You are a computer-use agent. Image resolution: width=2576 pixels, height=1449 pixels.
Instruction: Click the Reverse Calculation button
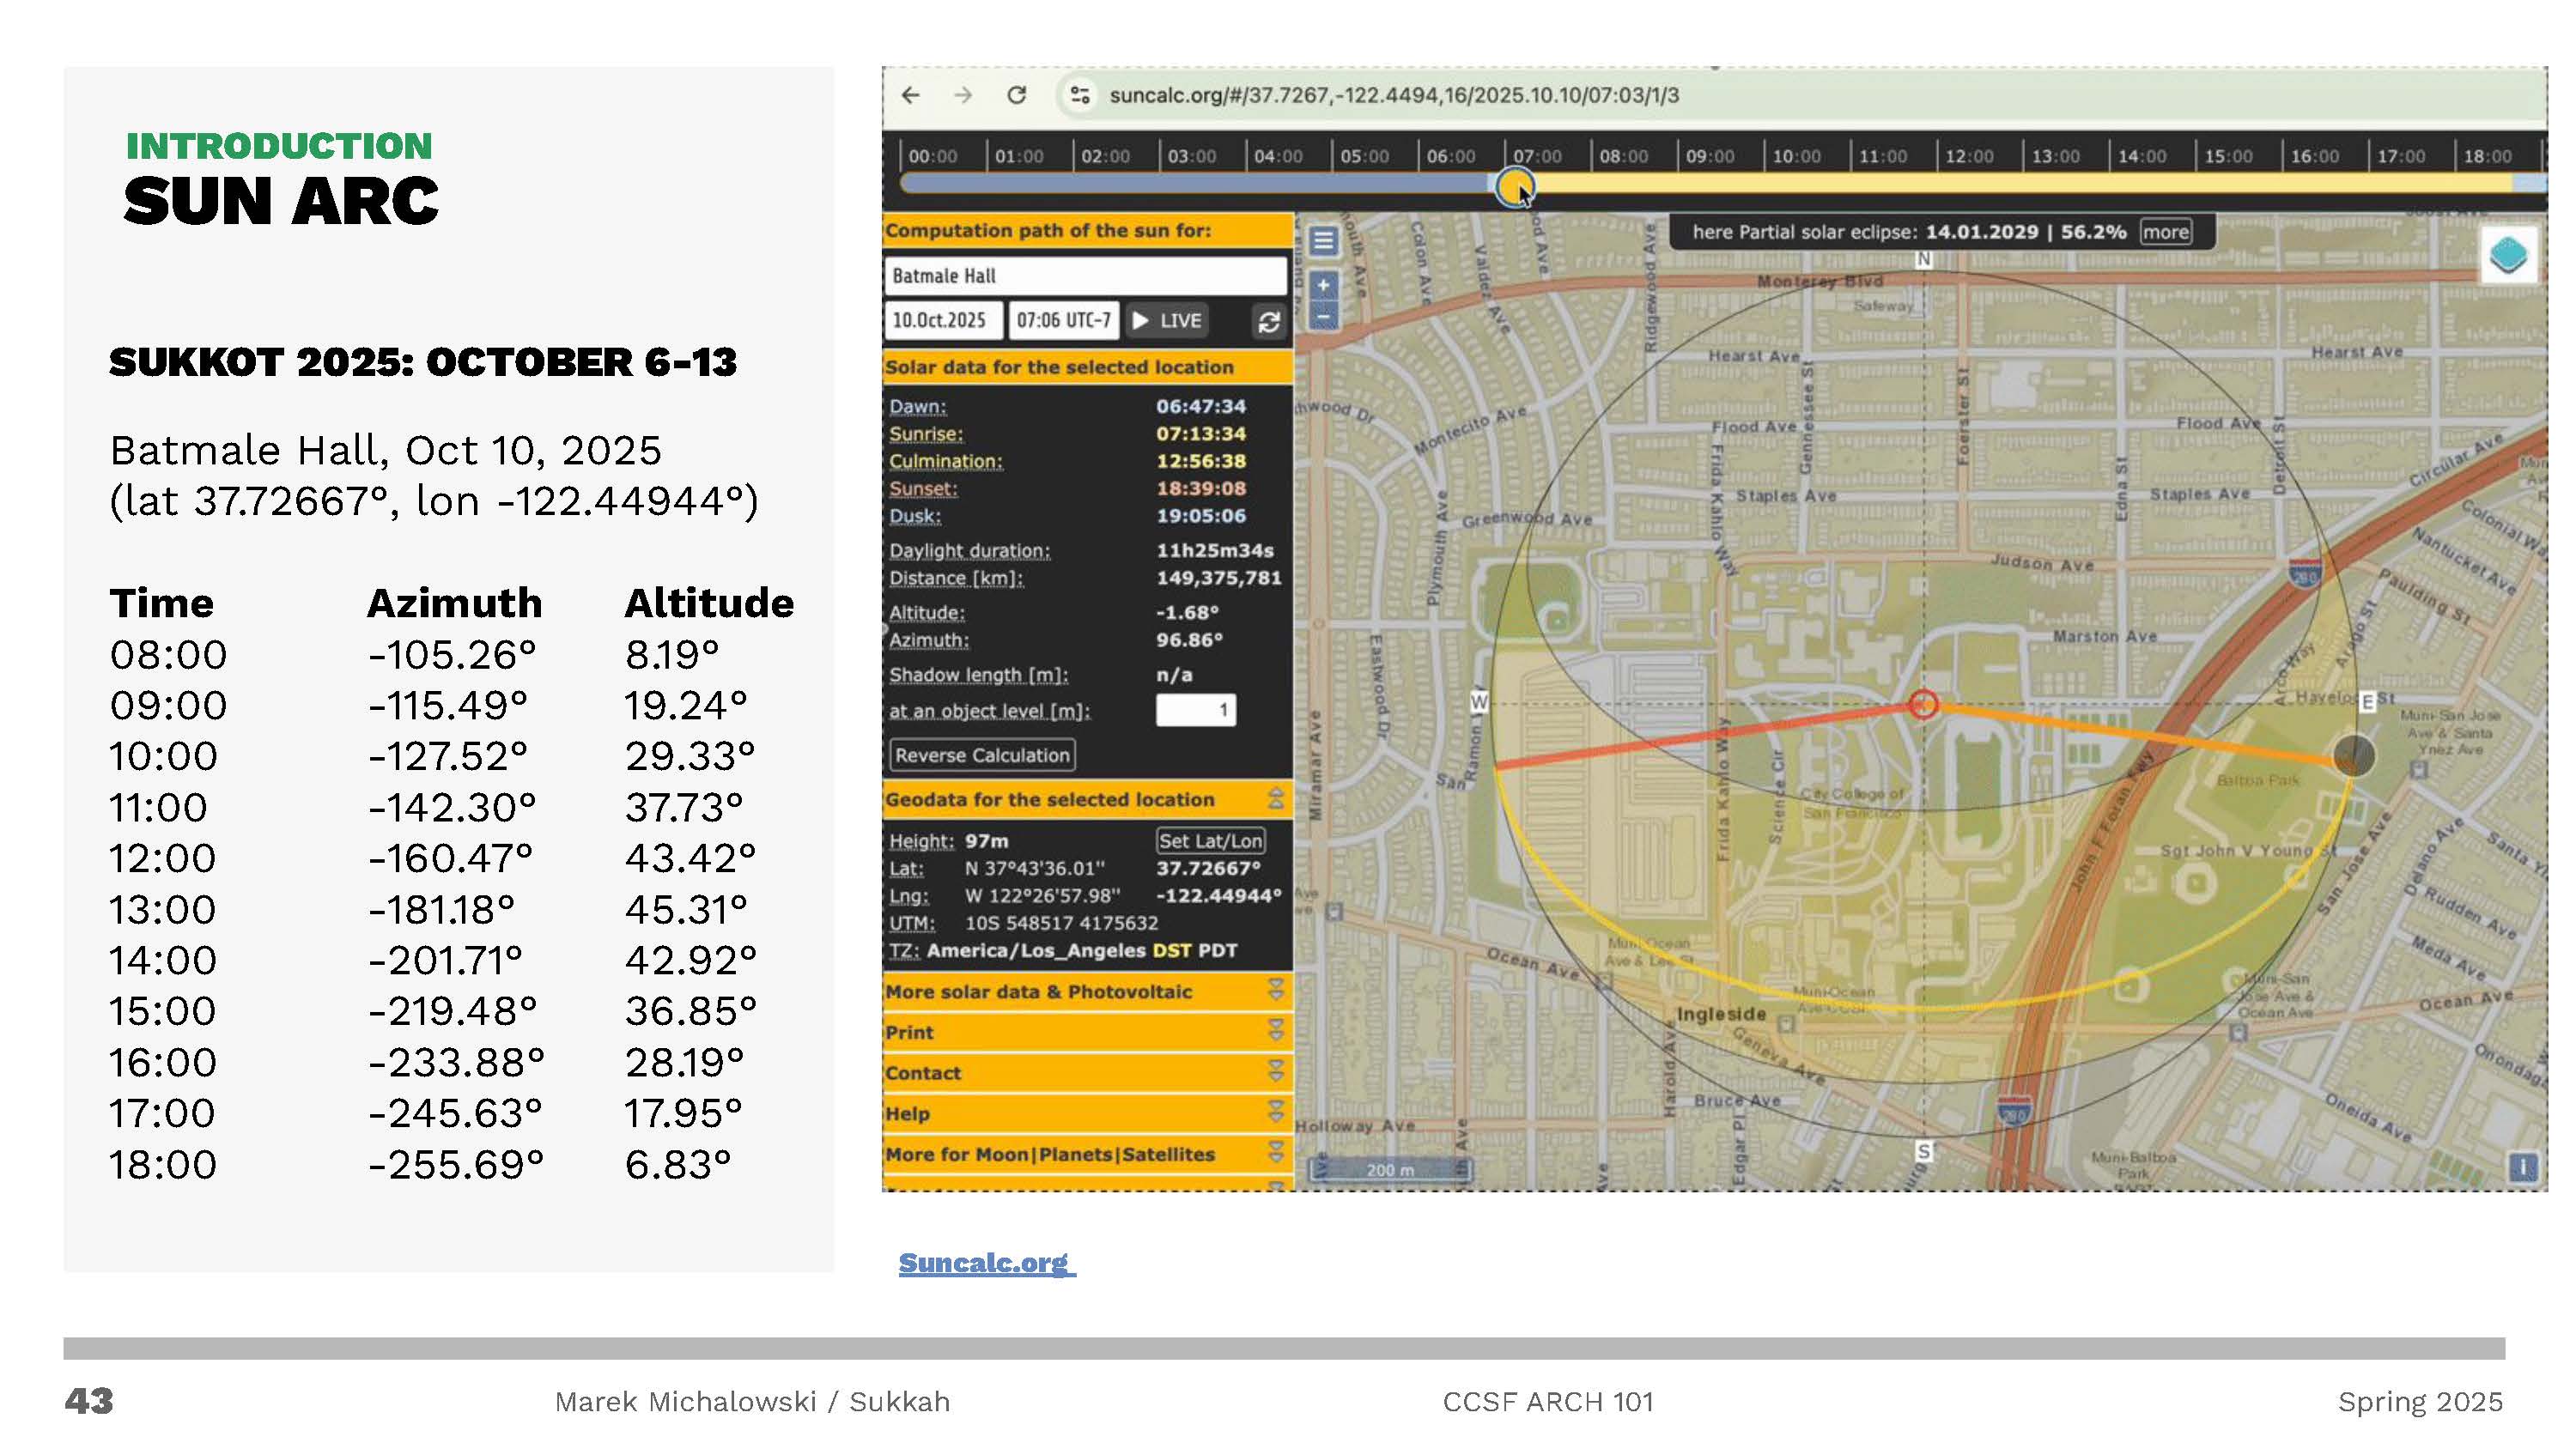[x=982, y=755]
